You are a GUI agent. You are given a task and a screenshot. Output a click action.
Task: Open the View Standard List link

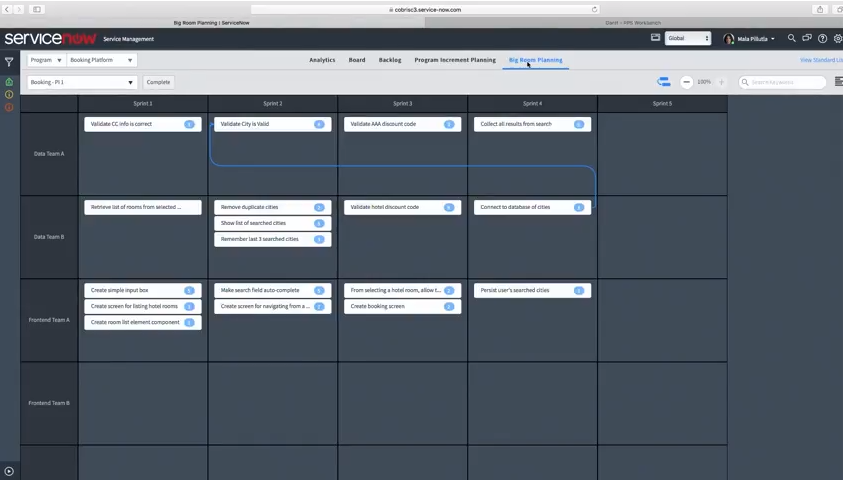click(x=821, y=60)
